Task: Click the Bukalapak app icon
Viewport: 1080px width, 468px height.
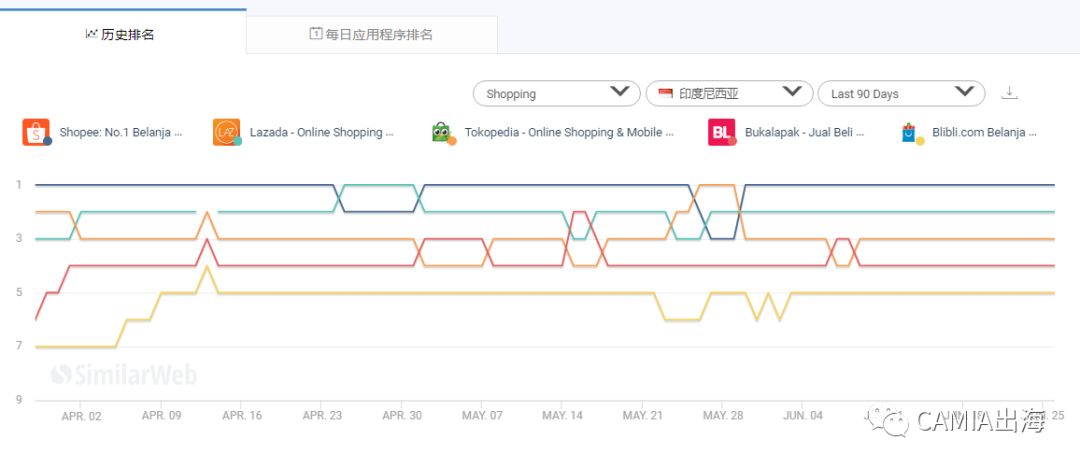Action: (x=721, y=132)
